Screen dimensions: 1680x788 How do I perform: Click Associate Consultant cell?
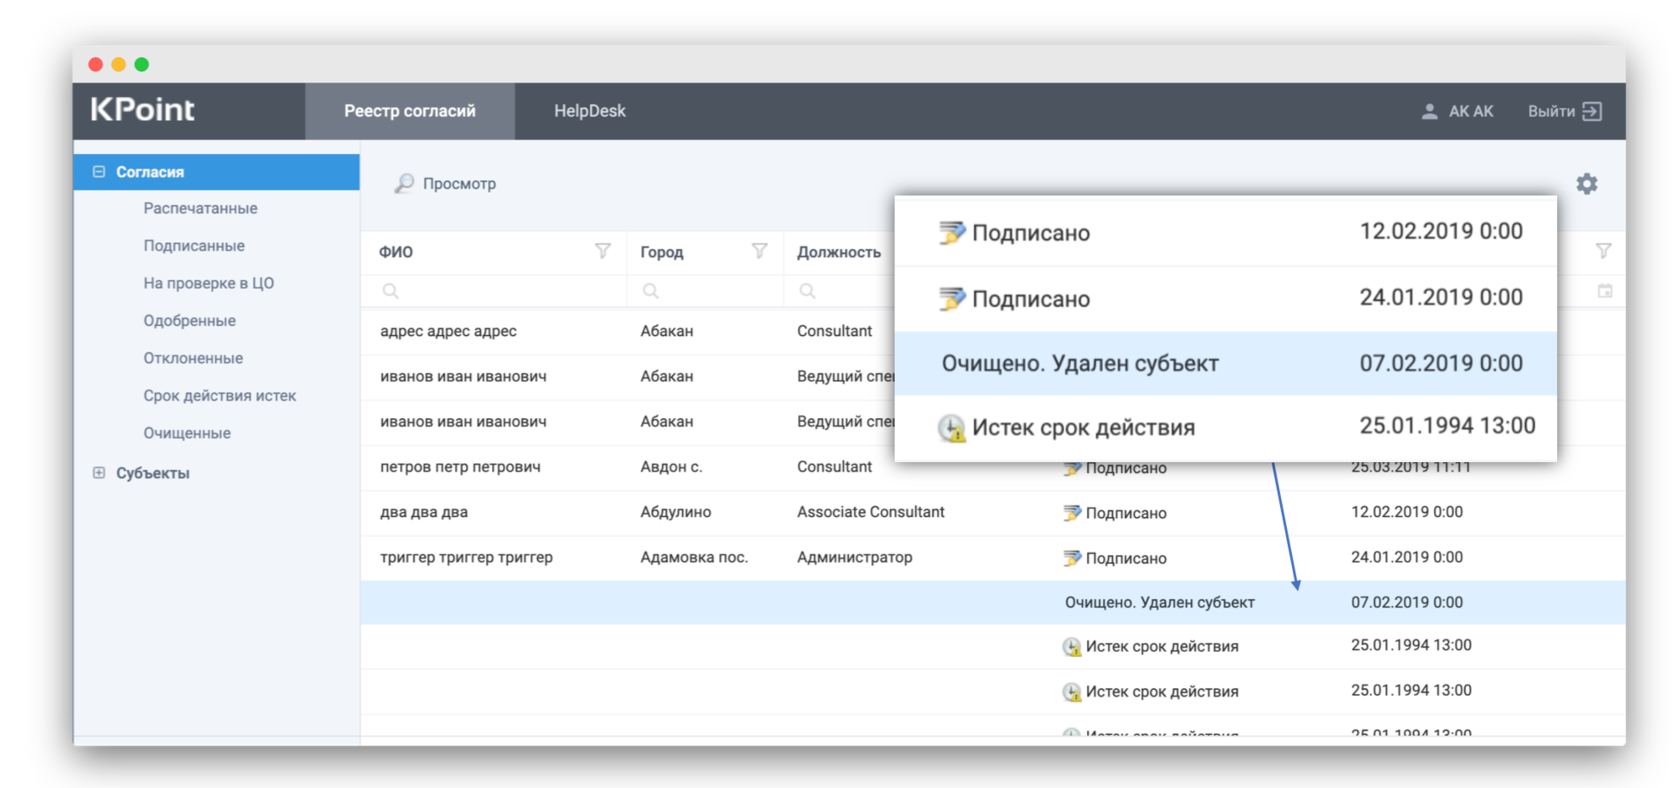pos(871,512)
